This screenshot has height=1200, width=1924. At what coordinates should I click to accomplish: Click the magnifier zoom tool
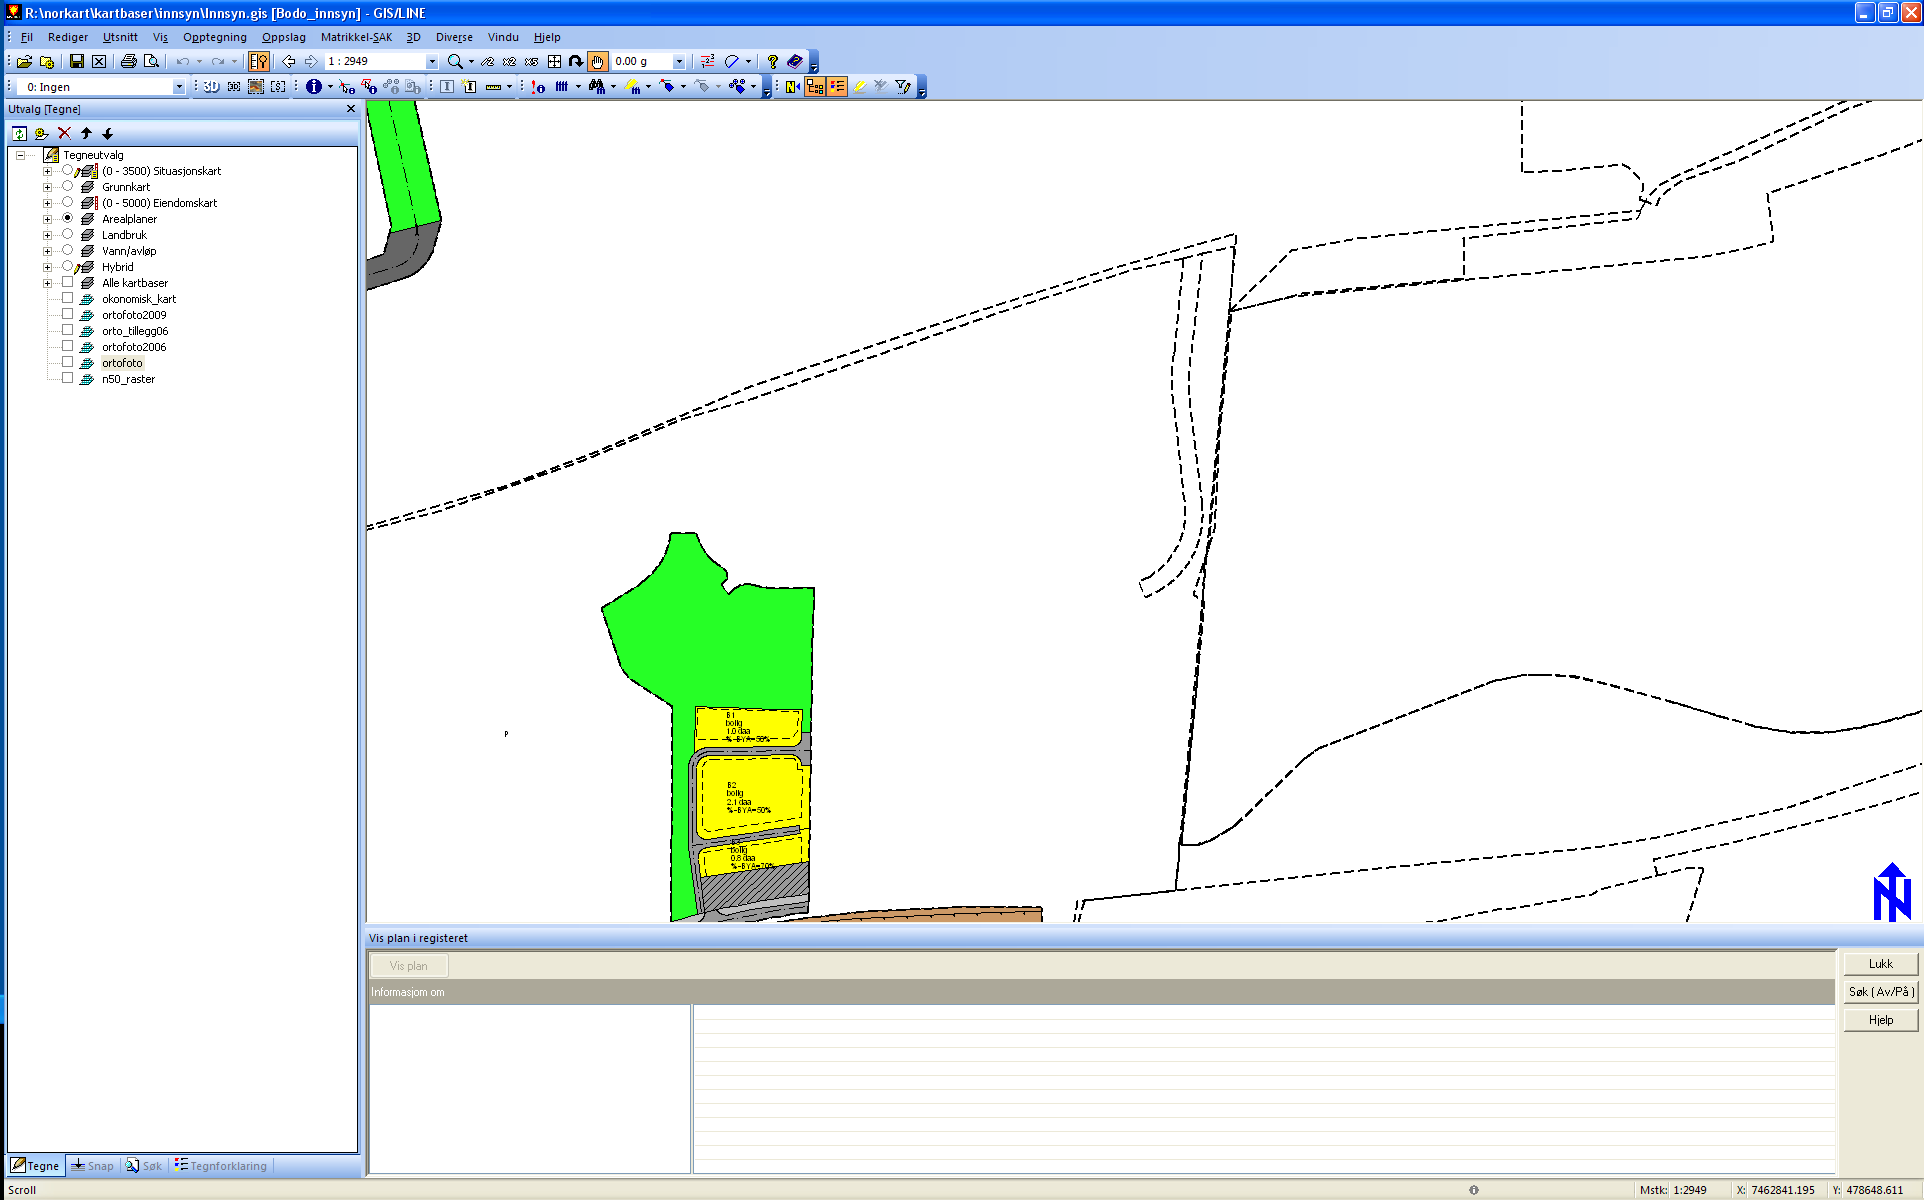click(455, 61)
